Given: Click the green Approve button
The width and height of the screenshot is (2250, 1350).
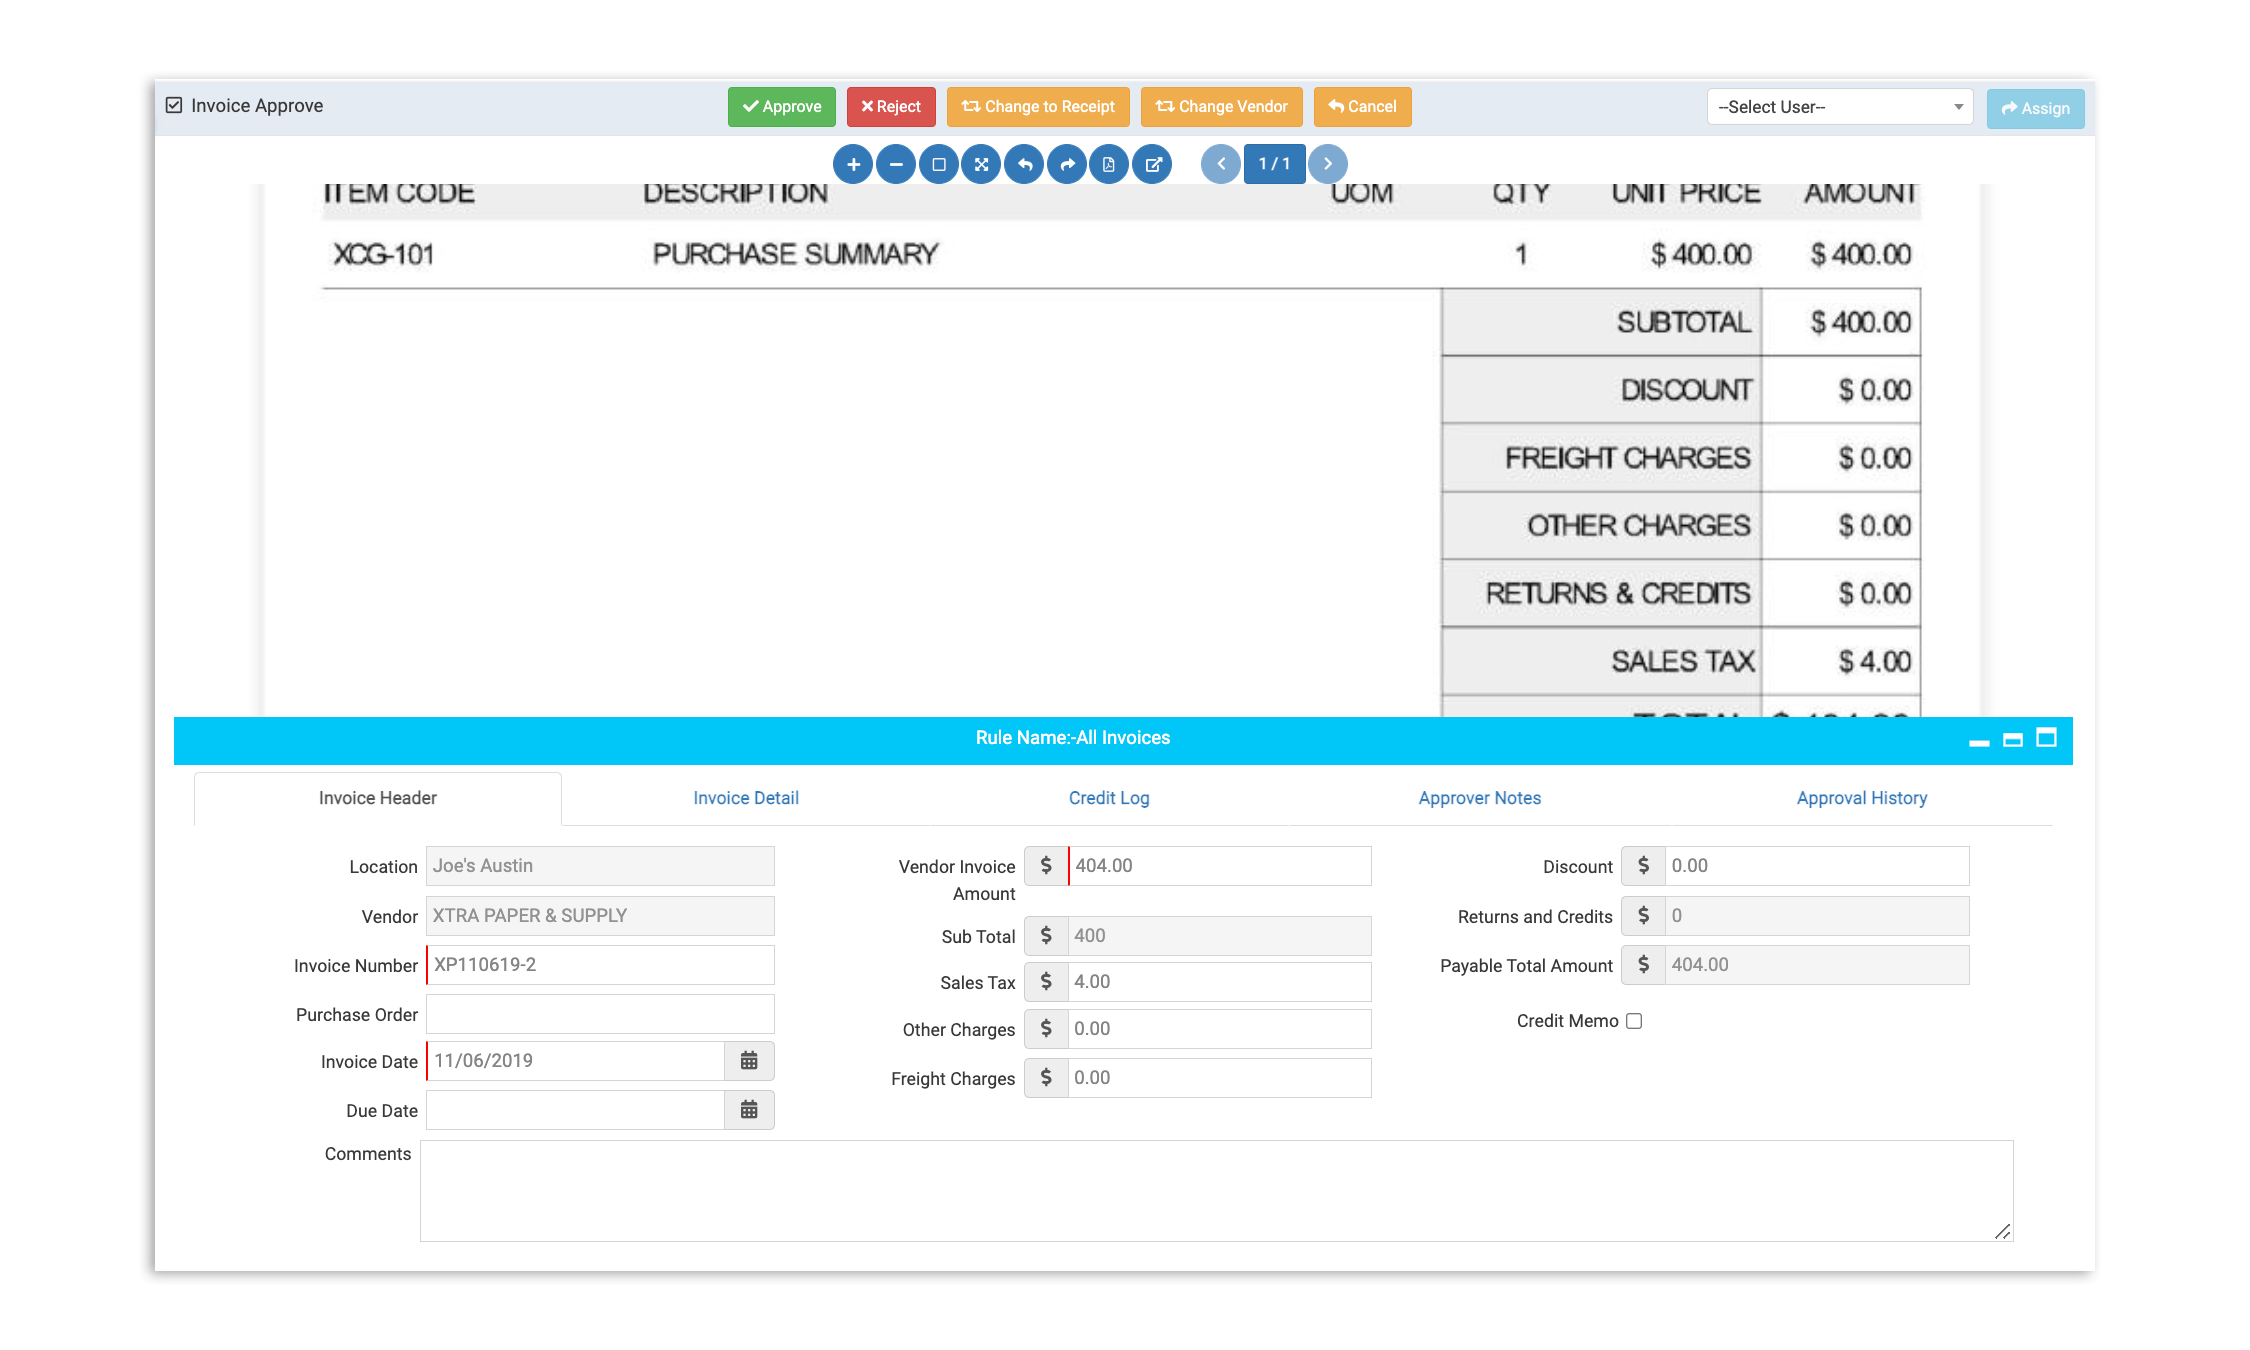Looking at the screenshot, I should tap(781, 107).
